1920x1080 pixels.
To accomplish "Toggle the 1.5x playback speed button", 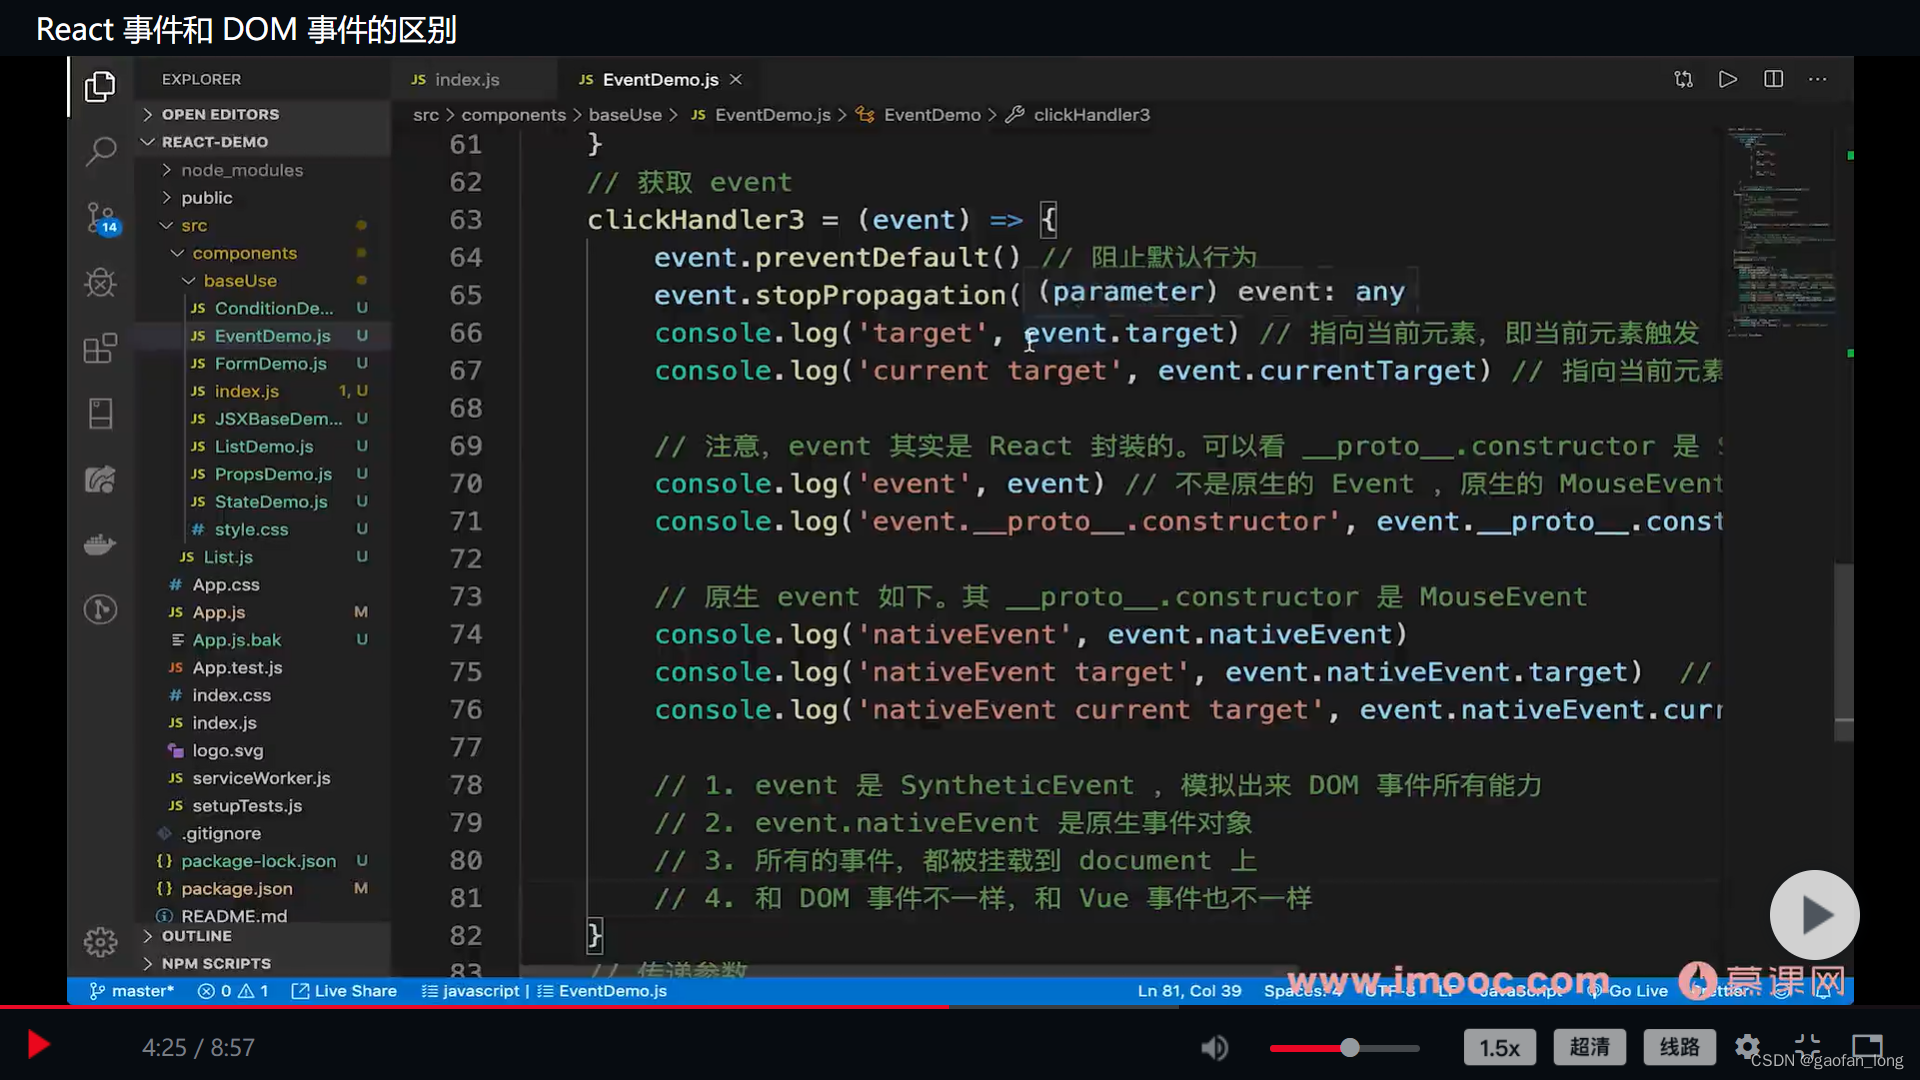I will [1499, 1047].
